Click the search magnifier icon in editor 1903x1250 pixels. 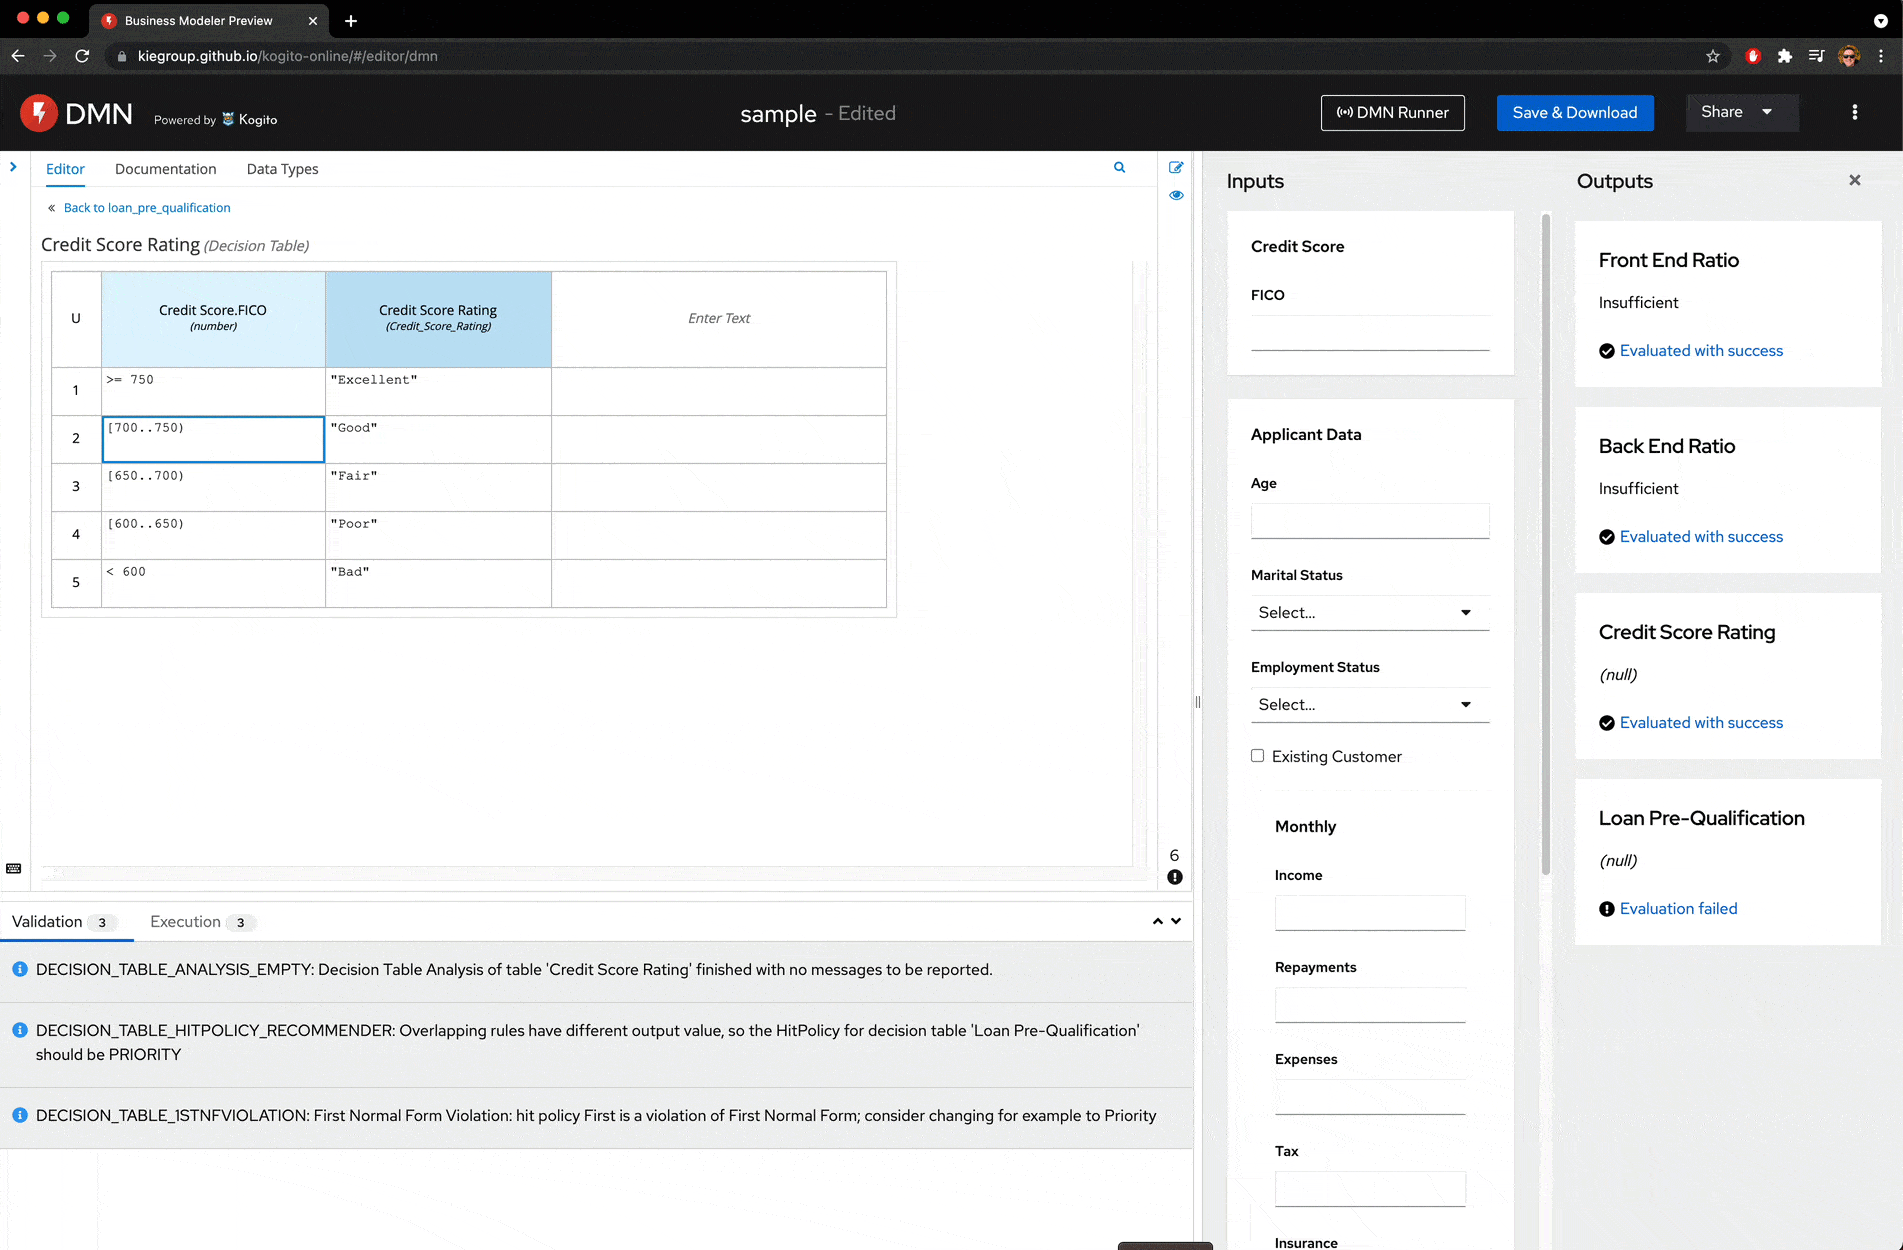tap(1119, 168)
